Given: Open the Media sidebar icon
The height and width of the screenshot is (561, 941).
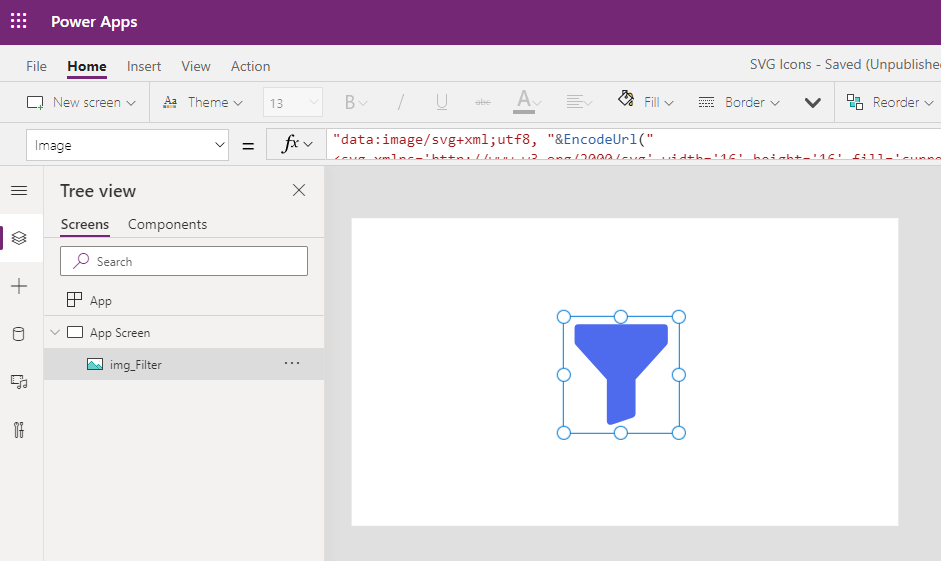Looking at the screenshot, I should pos(19,382).
